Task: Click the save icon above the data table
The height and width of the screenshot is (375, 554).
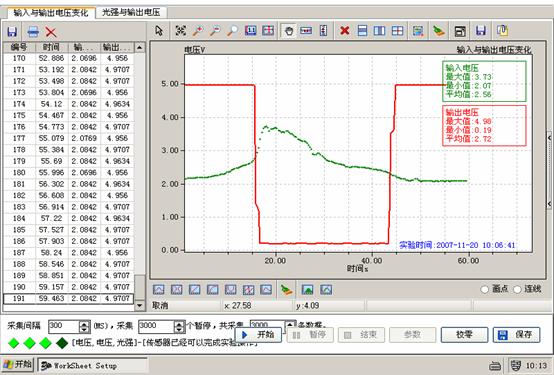Action: pos(12,32)
